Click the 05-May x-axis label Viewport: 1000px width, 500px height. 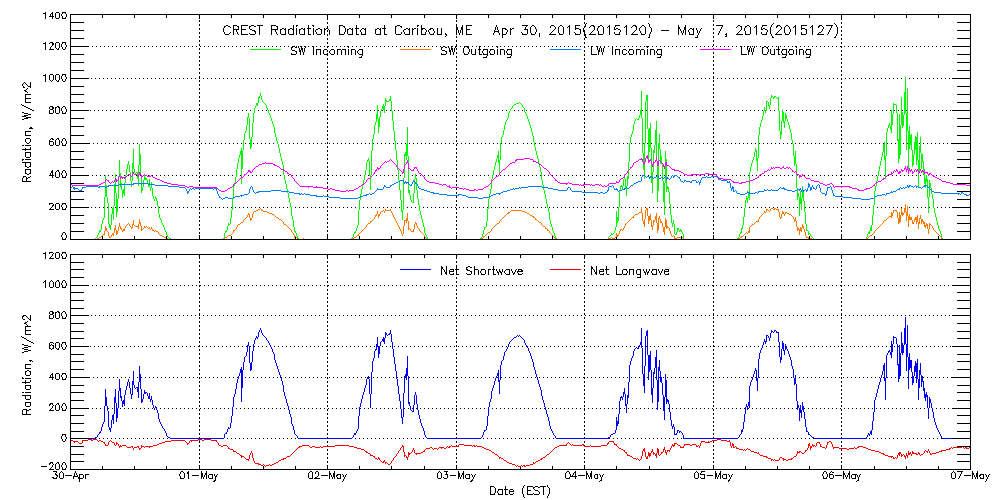coord(714,477)
